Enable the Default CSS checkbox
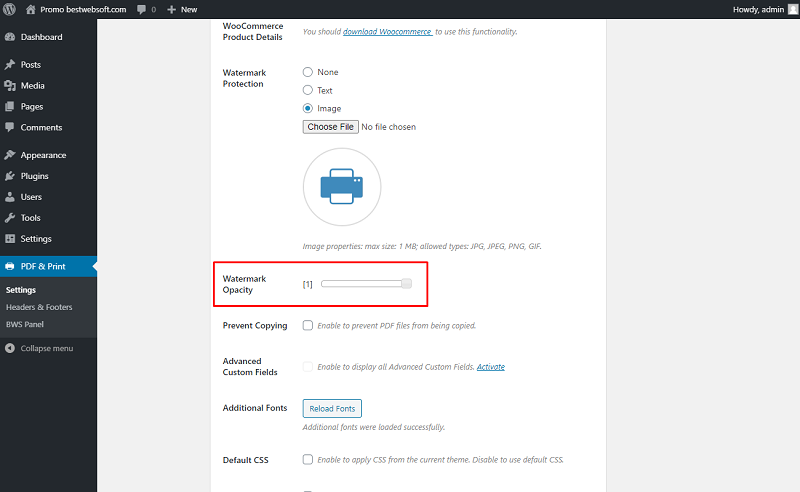 tap(308, 459)
